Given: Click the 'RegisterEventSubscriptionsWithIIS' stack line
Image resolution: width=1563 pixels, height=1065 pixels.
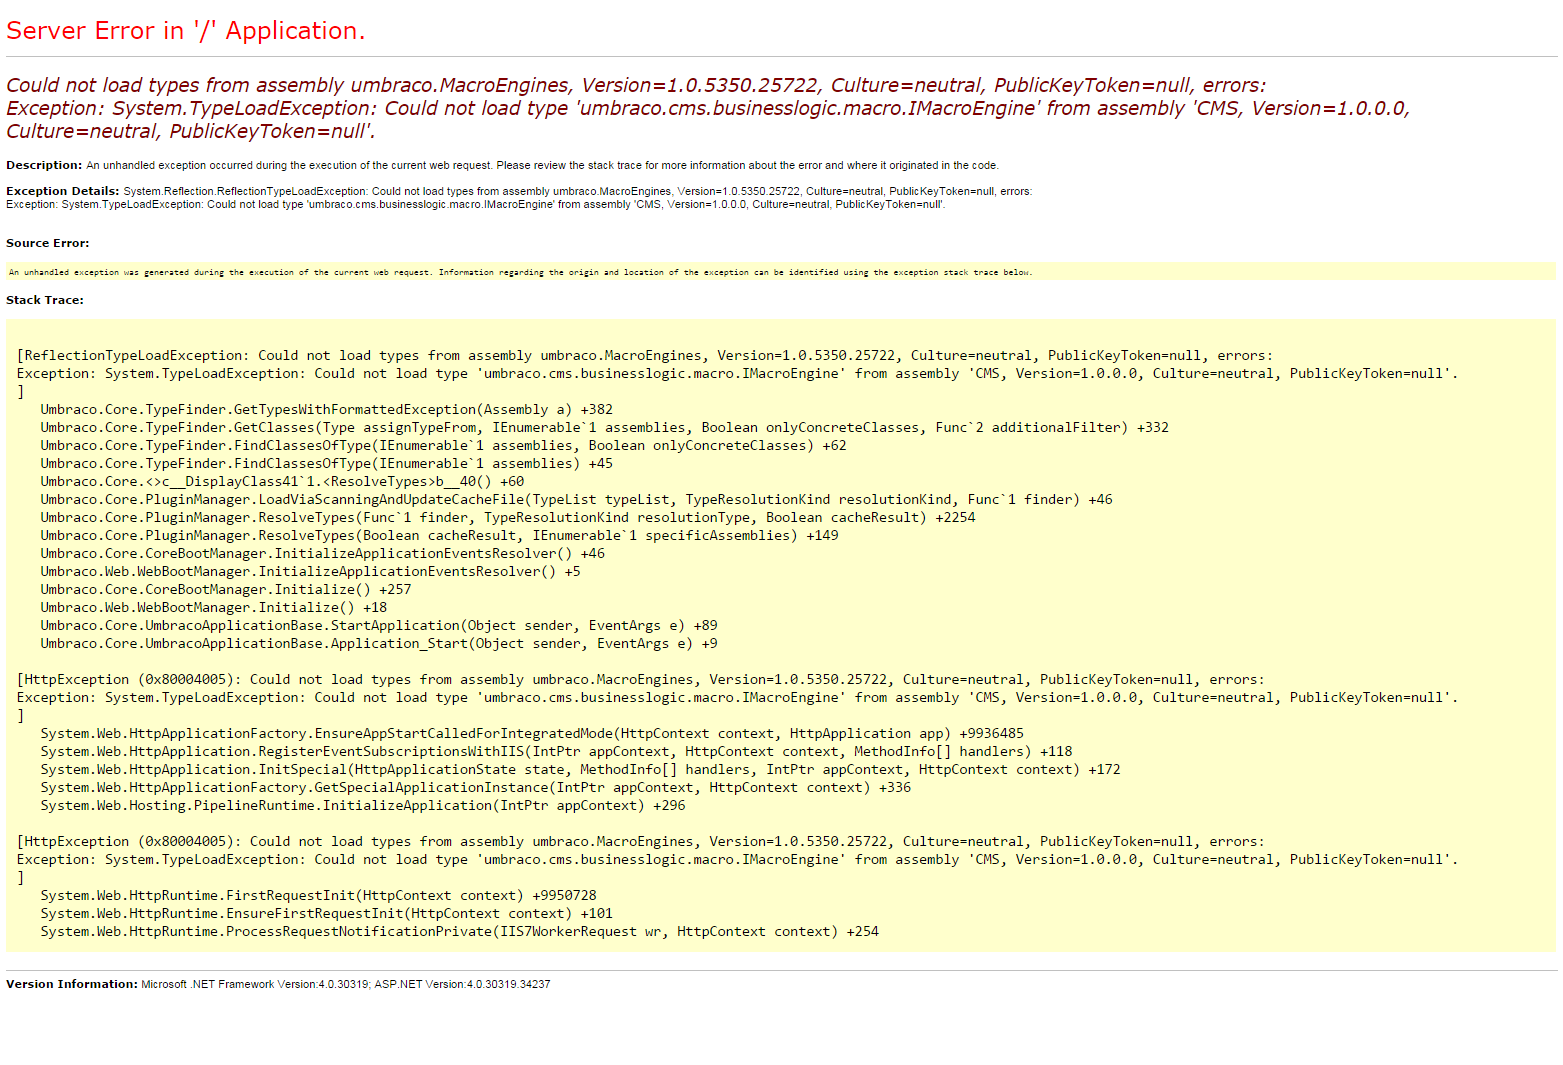Looking at the screenshot, I should [x=556, y=751].
